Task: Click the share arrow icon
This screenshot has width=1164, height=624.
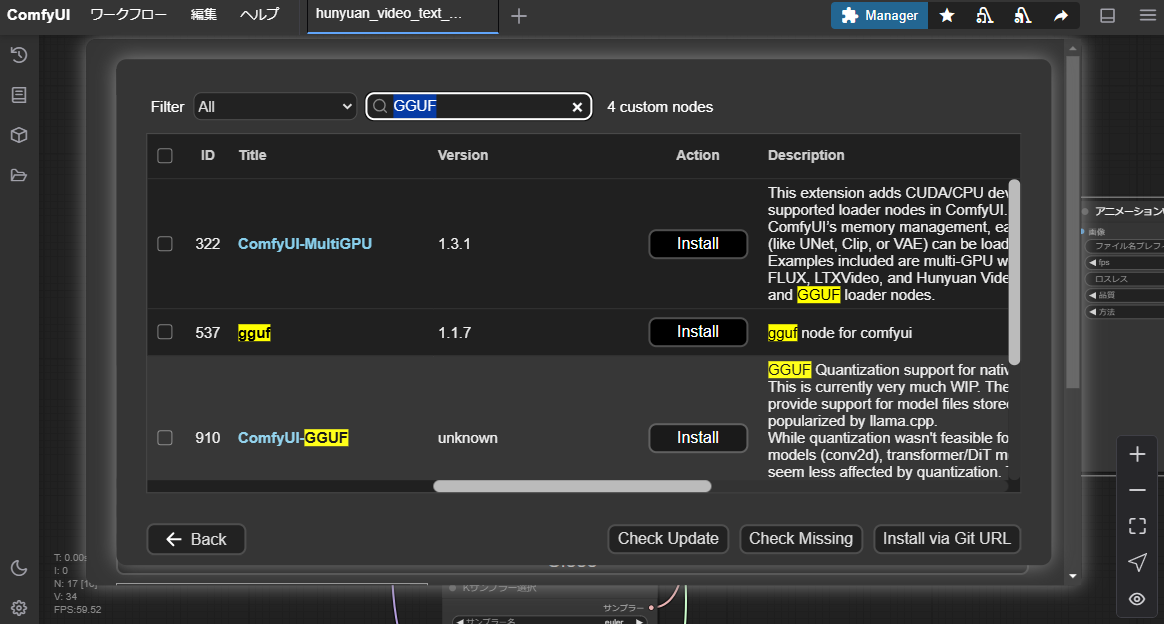Action: (x=1061, y=16)
